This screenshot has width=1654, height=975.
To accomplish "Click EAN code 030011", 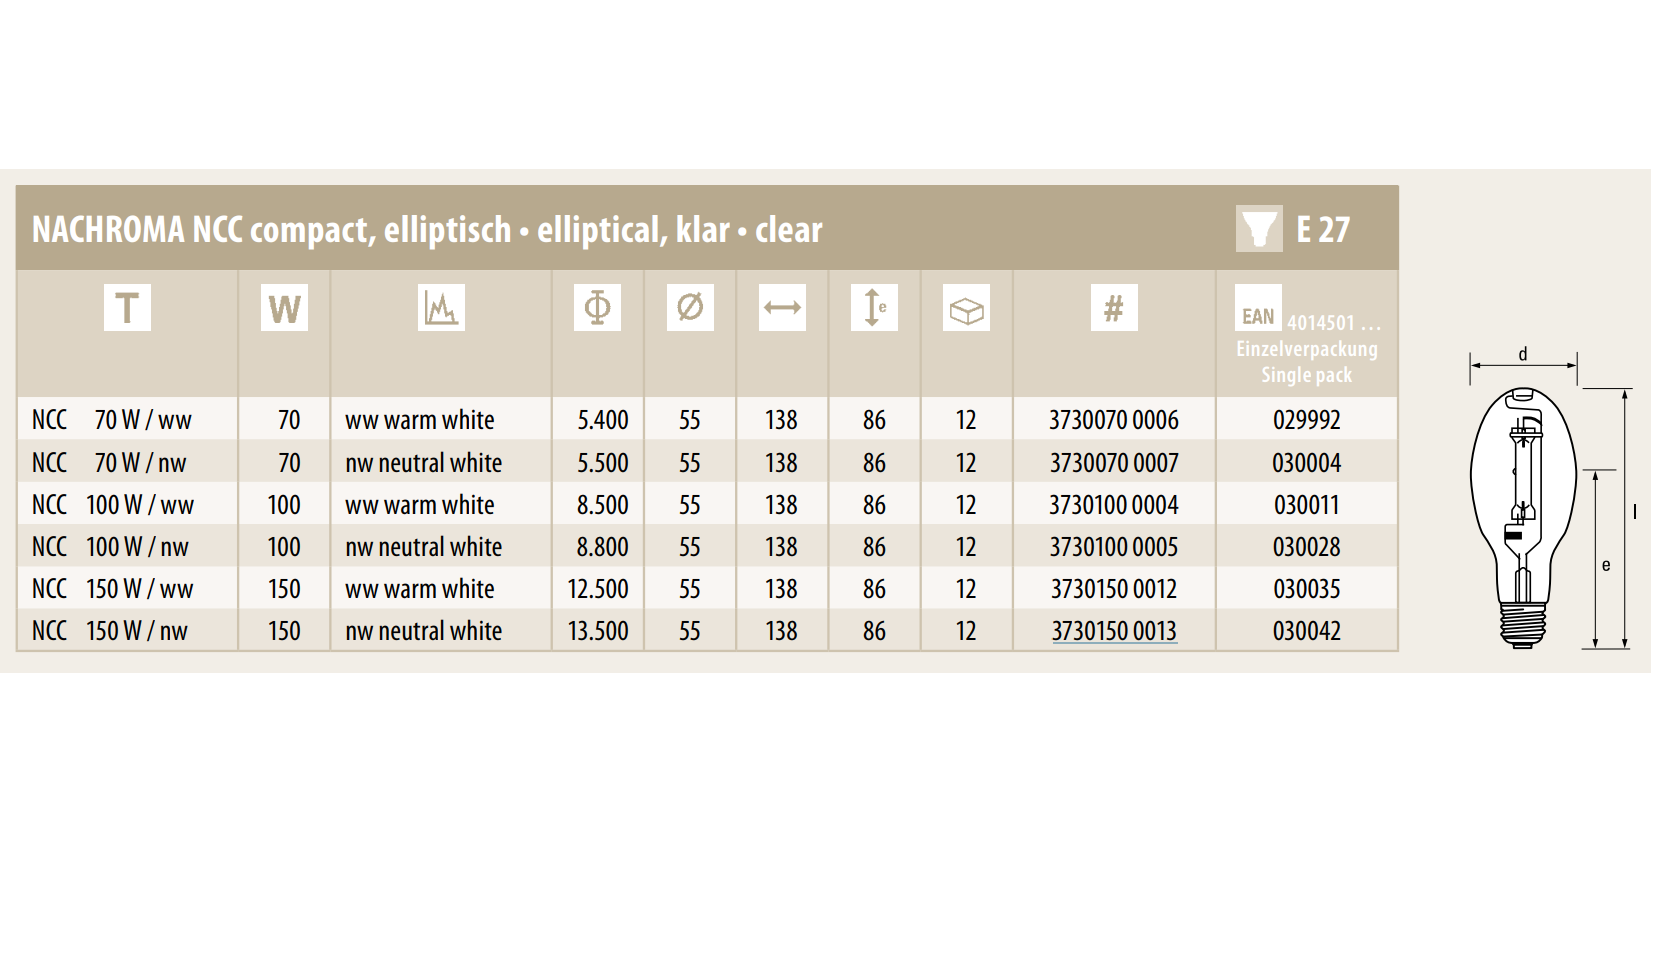I will (1307, 505).
